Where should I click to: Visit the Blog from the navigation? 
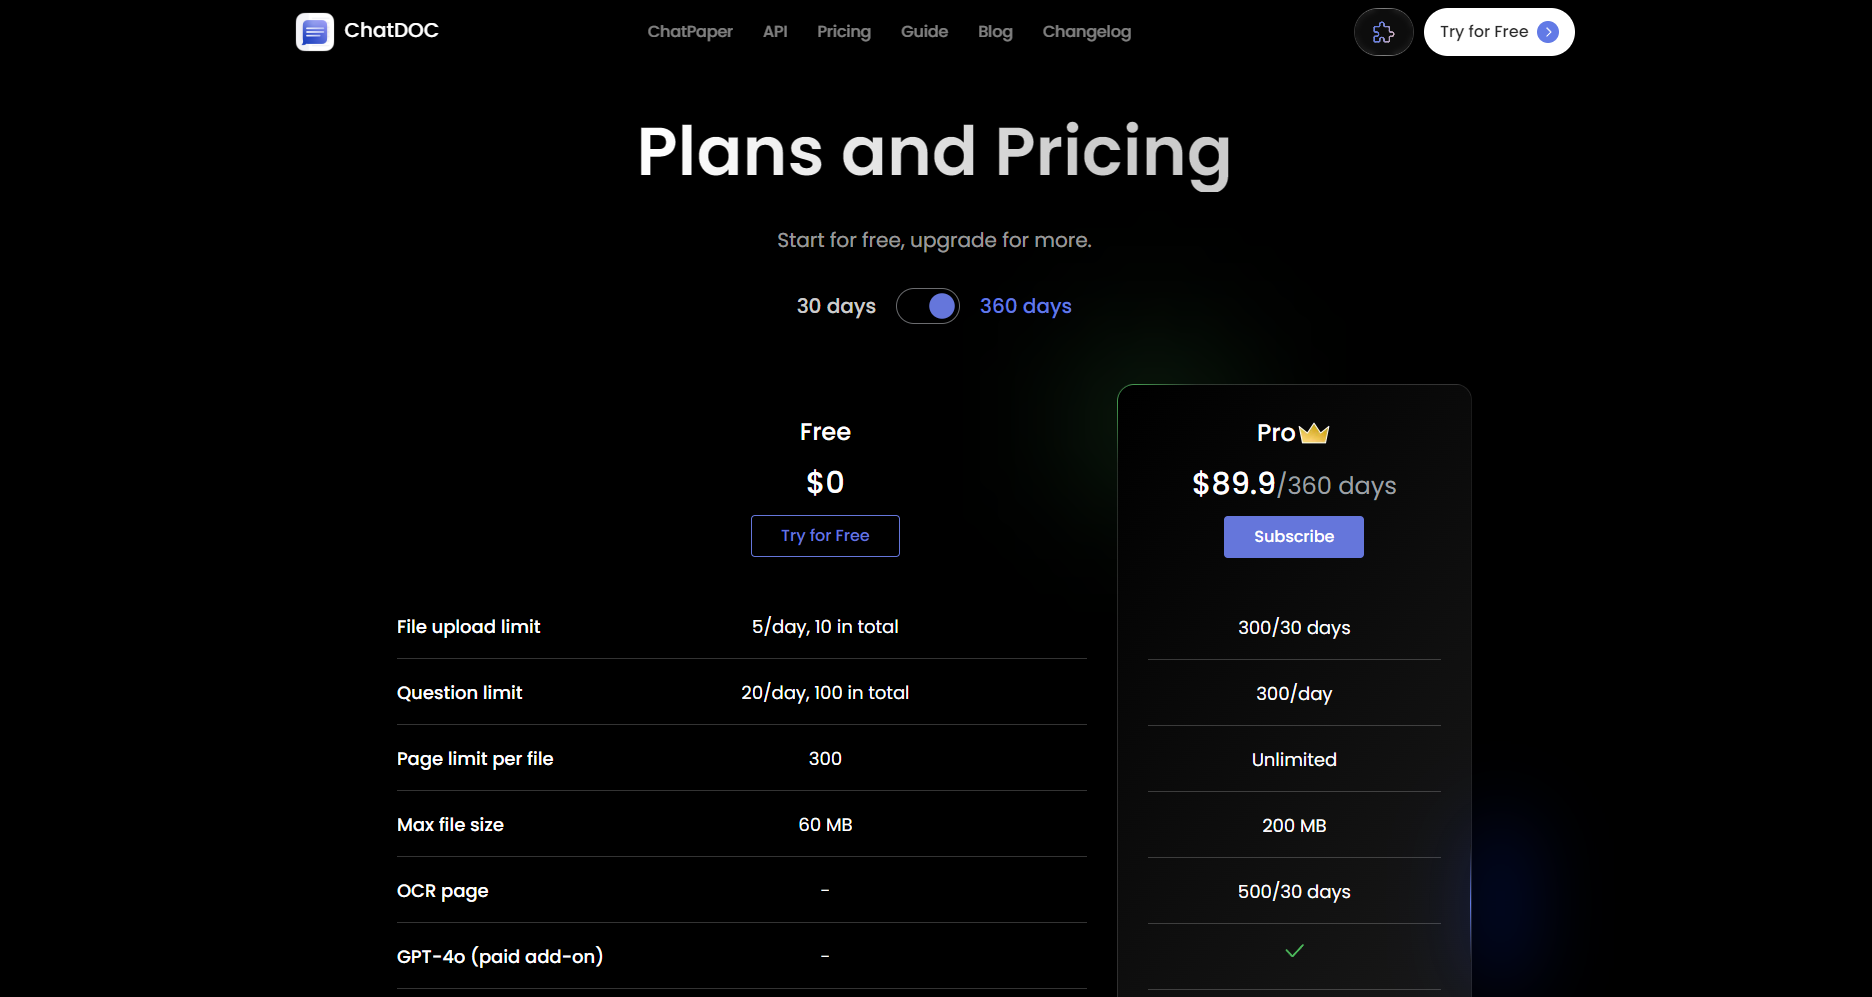(995, 32)
